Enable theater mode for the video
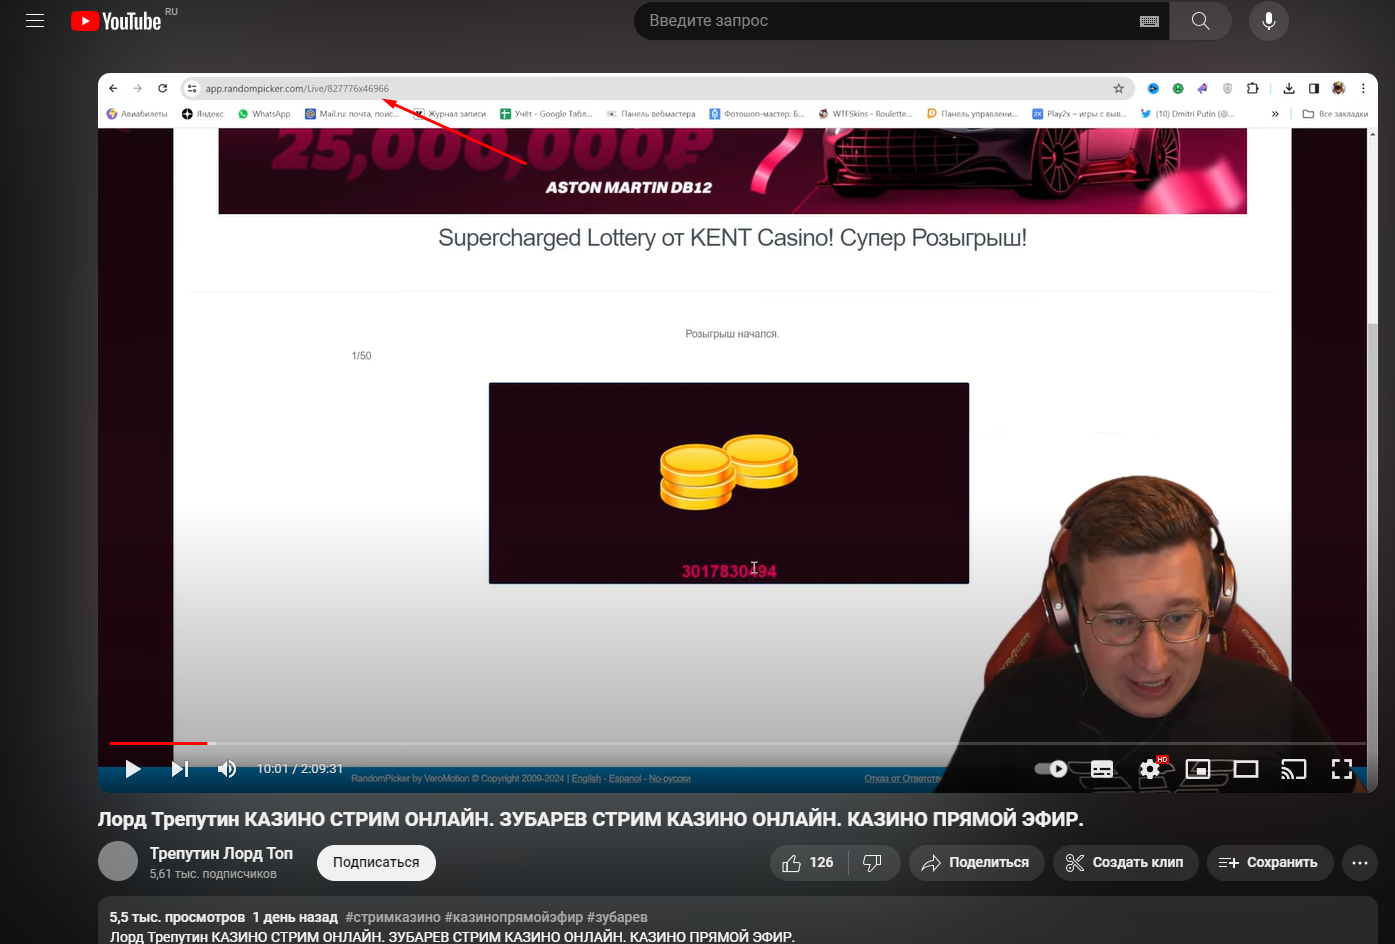The width and height of the screenshot is (1395, 944). coord(1246,769)
